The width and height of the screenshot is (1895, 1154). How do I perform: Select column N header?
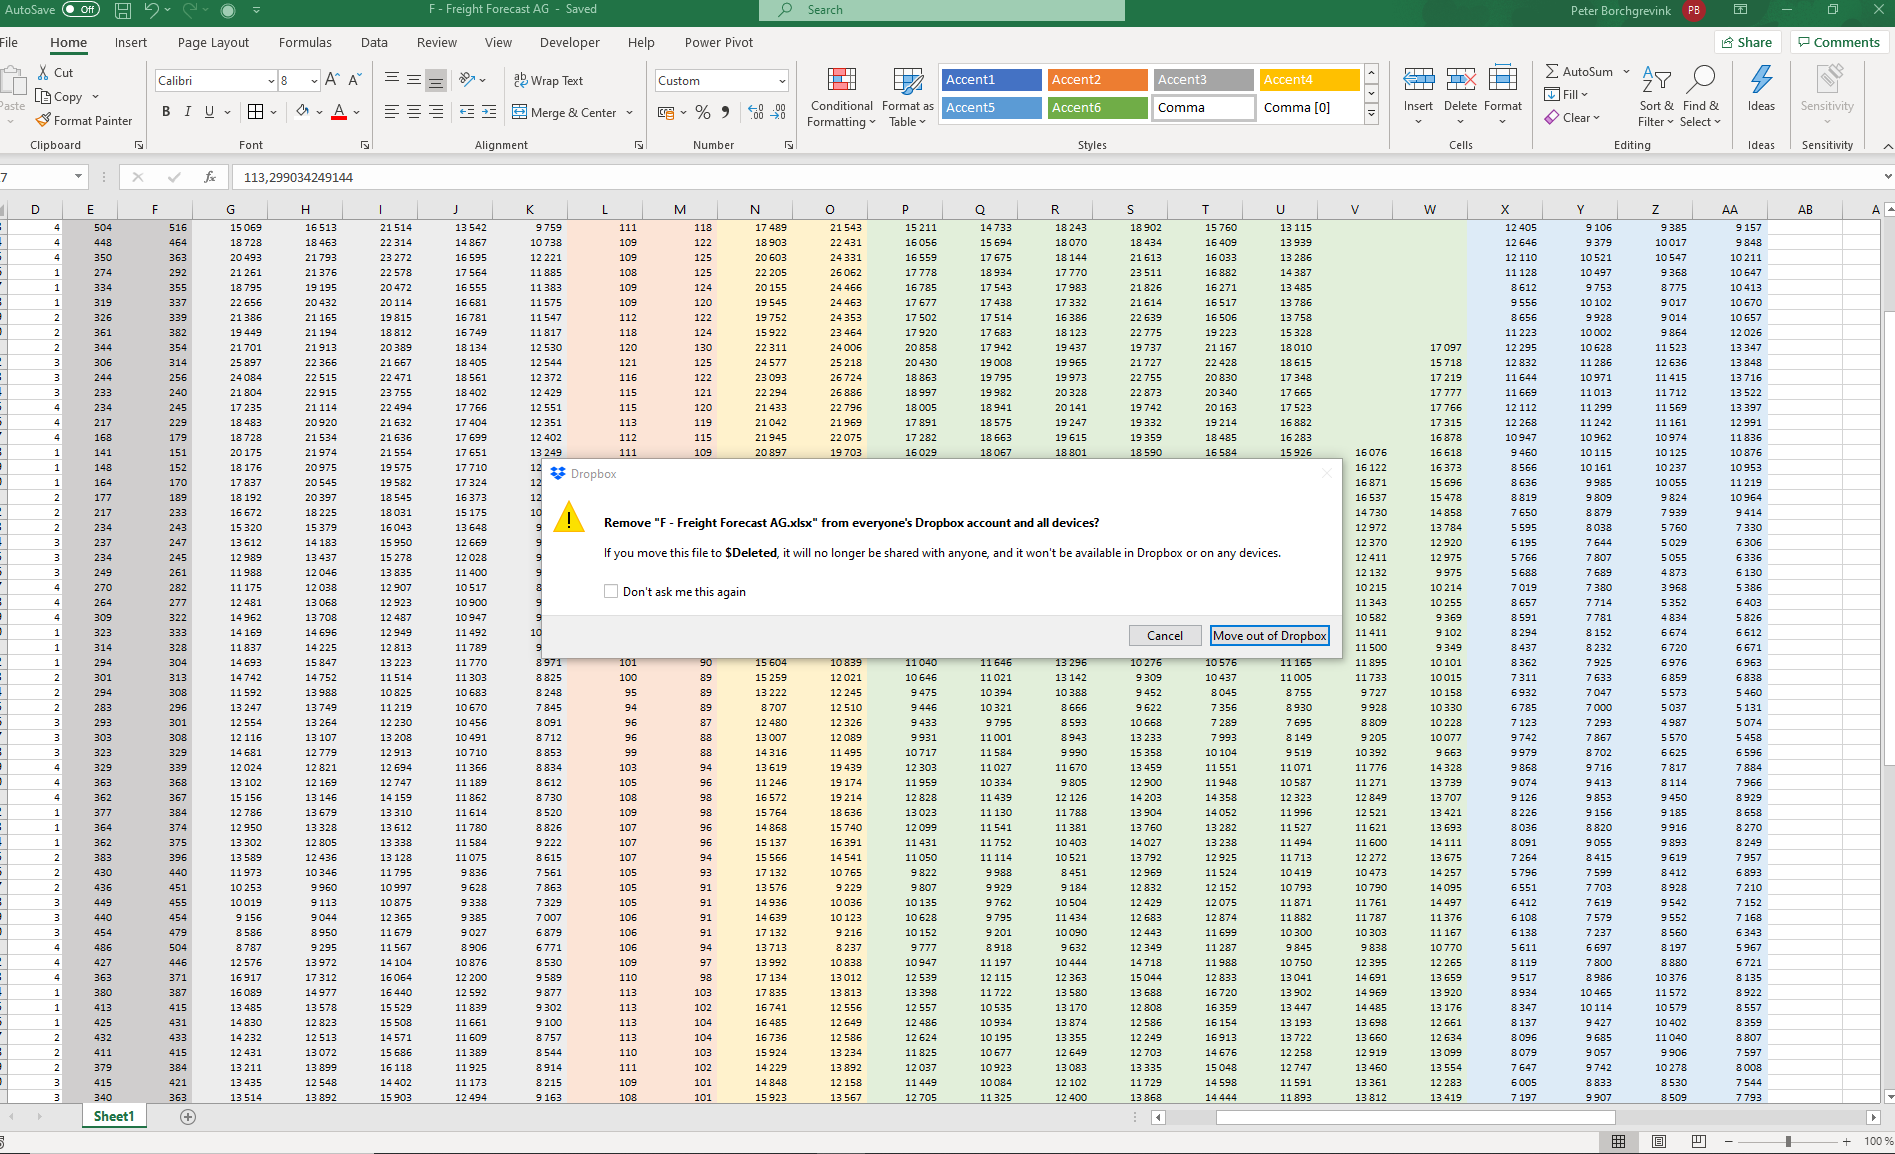[x=755, y=209]
